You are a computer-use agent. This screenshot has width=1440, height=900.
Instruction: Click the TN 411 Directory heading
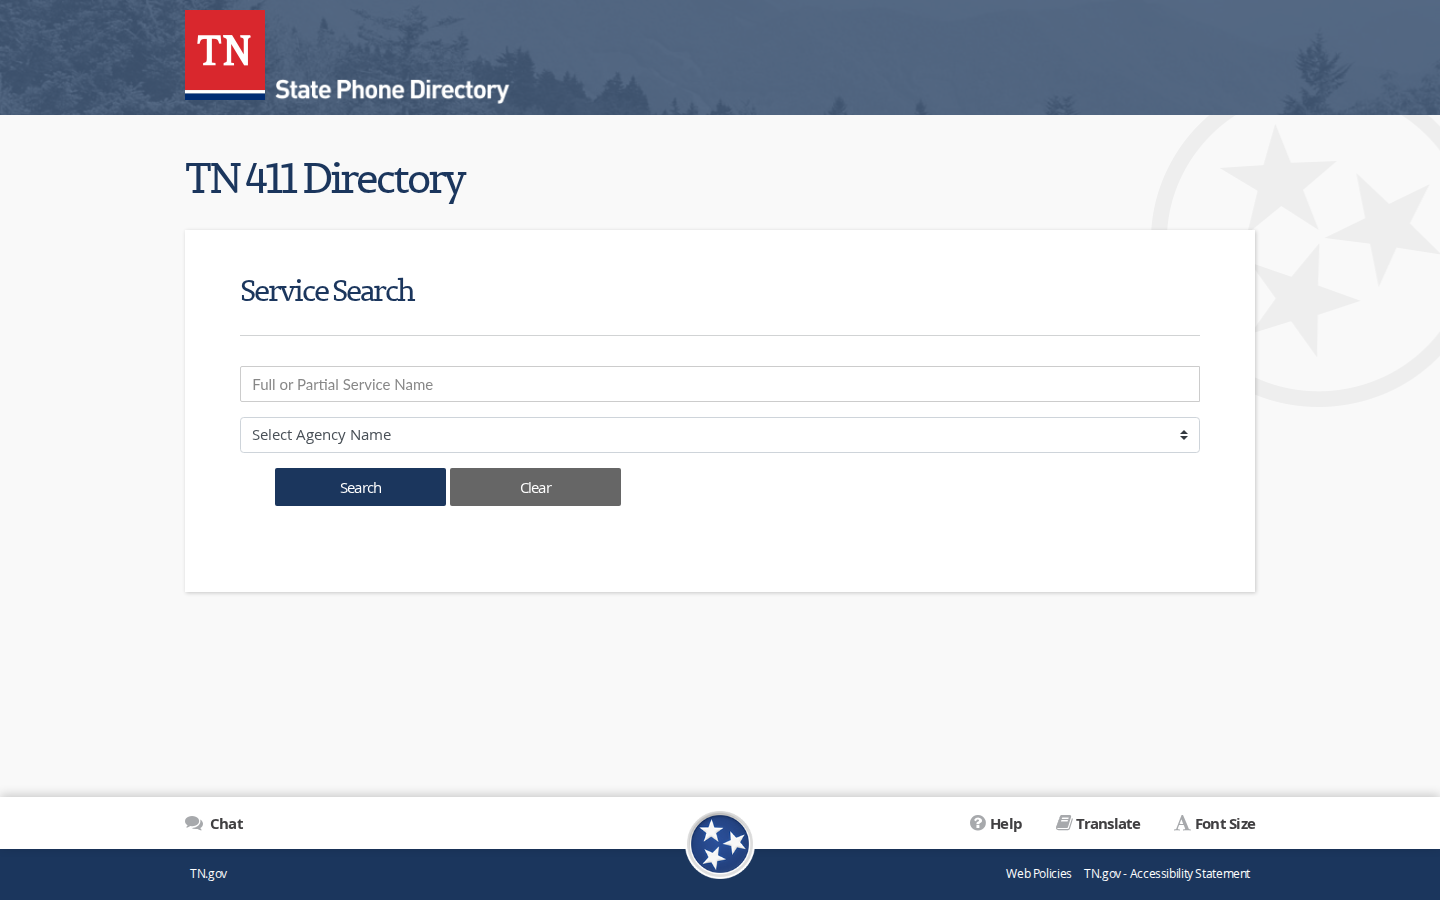click(325, 179)
